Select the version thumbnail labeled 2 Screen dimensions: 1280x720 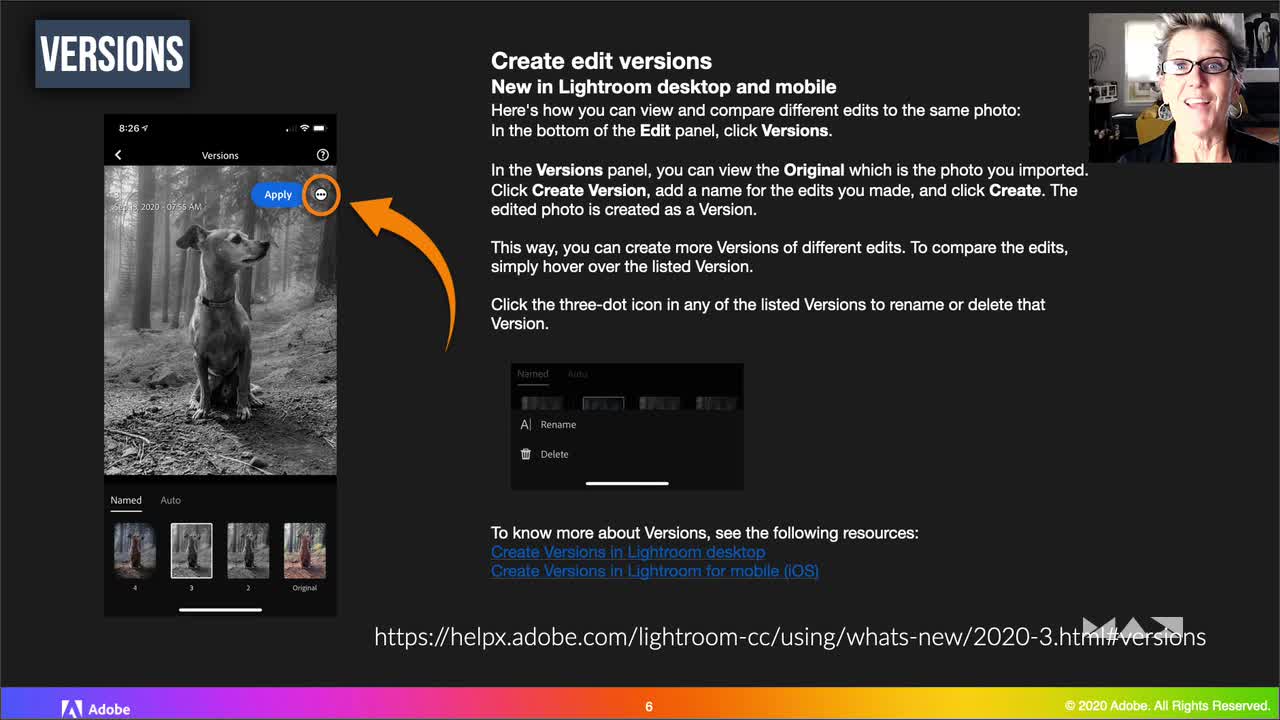tap(248, 551)
